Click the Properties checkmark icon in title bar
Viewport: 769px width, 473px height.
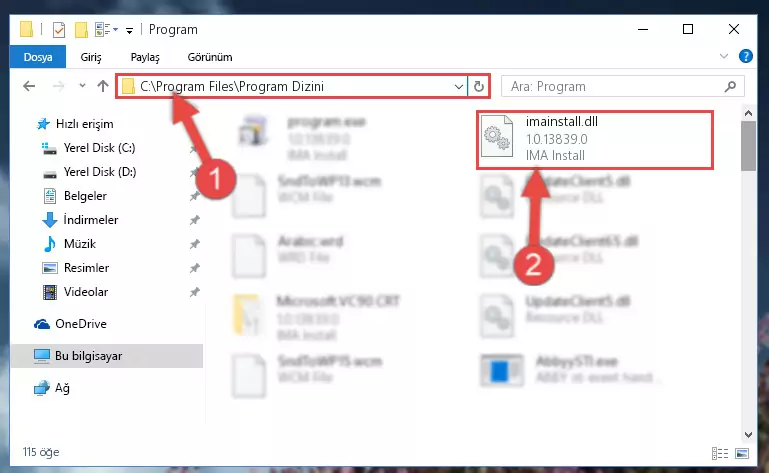58,30
